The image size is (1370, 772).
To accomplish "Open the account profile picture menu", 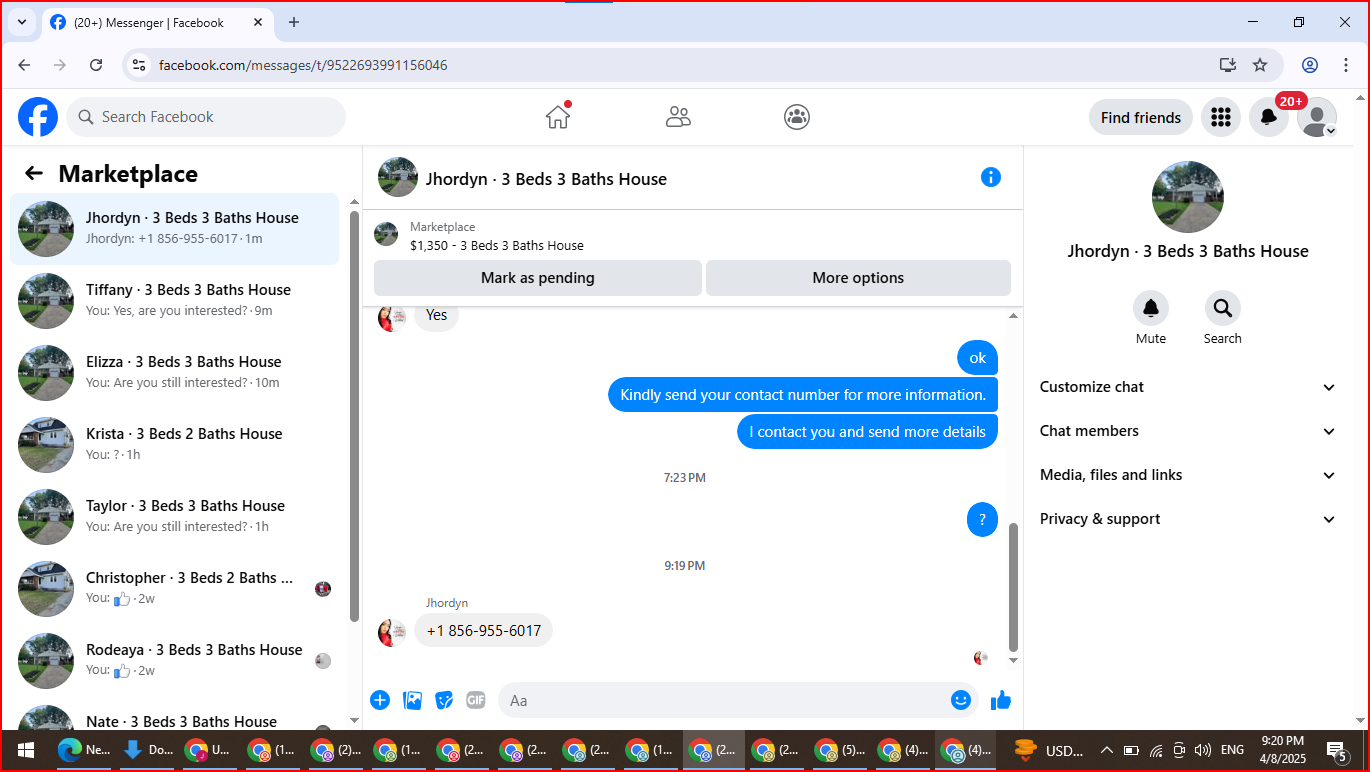I will pyautogui.click(x=1317, y=117).
